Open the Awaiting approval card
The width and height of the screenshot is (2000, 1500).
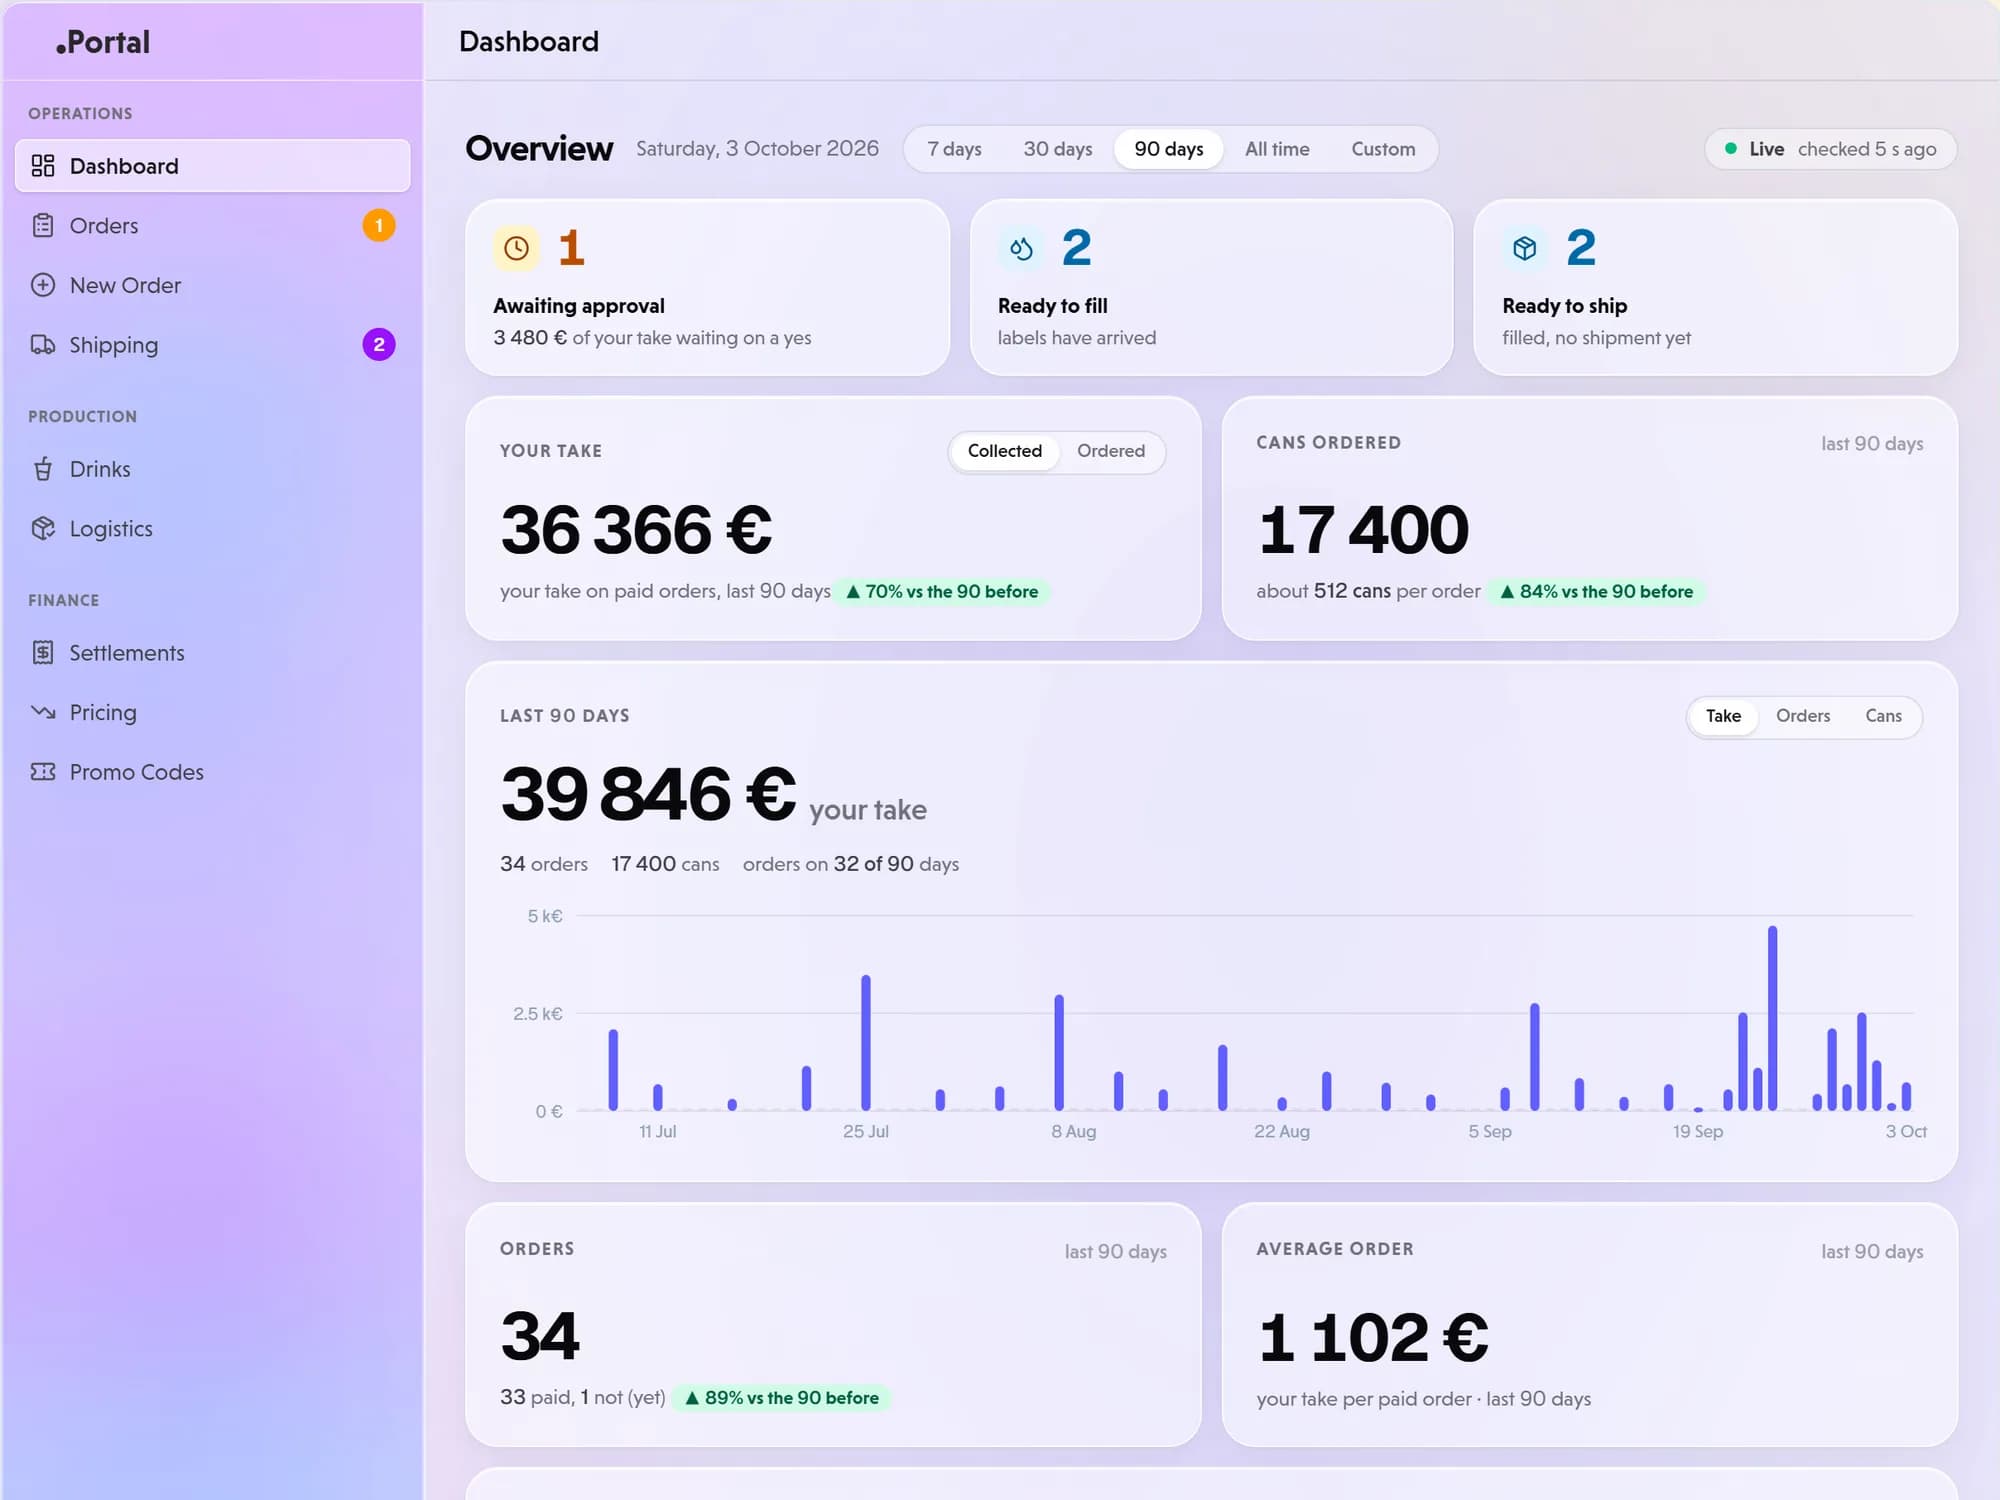707,288
